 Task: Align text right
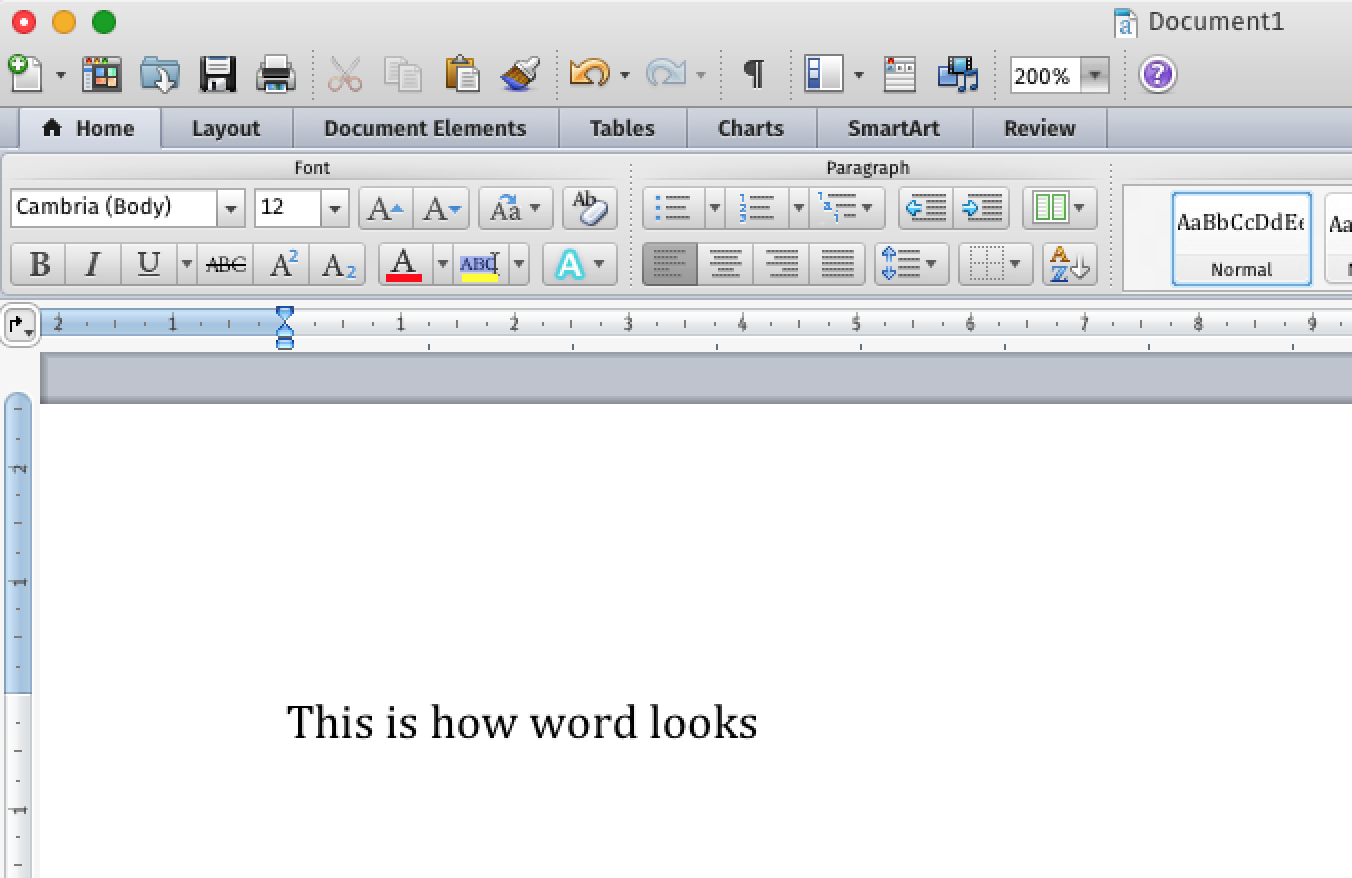coord(781,264)
